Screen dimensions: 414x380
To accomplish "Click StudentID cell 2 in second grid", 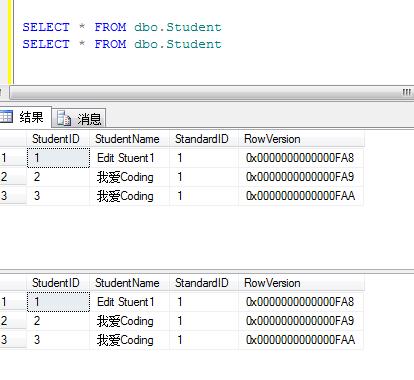I will coord(58,321).
